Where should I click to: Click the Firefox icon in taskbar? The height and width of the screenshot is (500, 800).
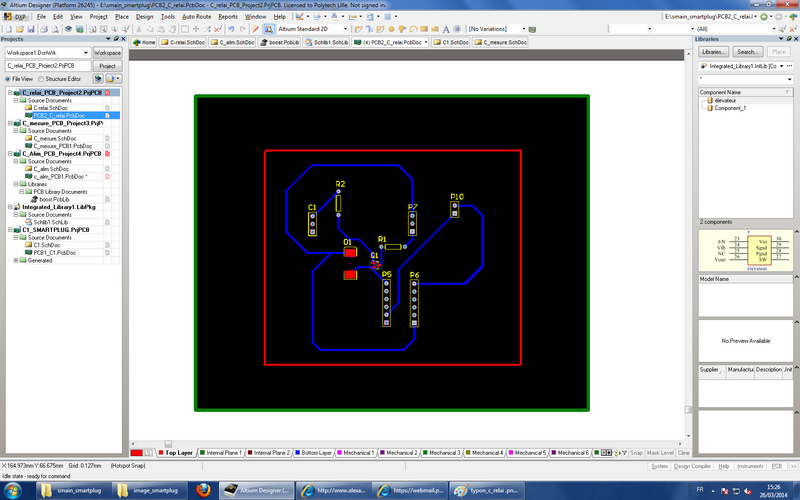pos(203,489)
